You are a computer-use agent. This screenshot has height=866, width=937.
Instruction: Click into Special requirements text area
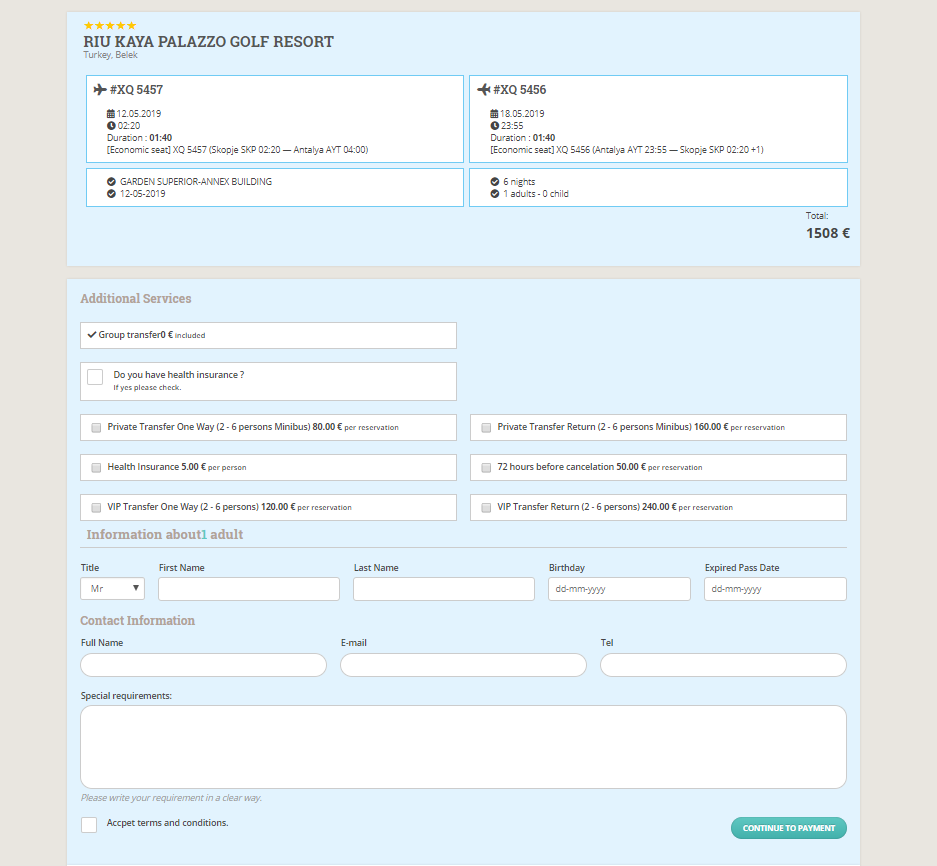click(463, 747)
